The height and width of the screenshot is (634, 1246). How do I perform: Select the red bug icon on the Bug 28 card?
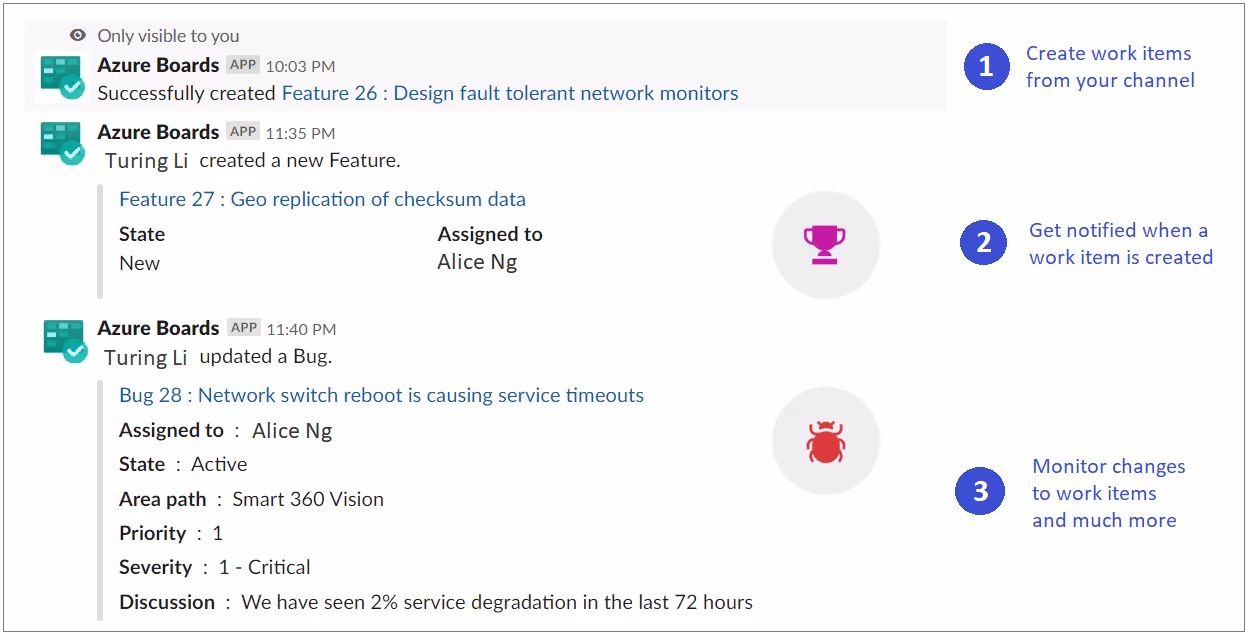click(825, 440)
